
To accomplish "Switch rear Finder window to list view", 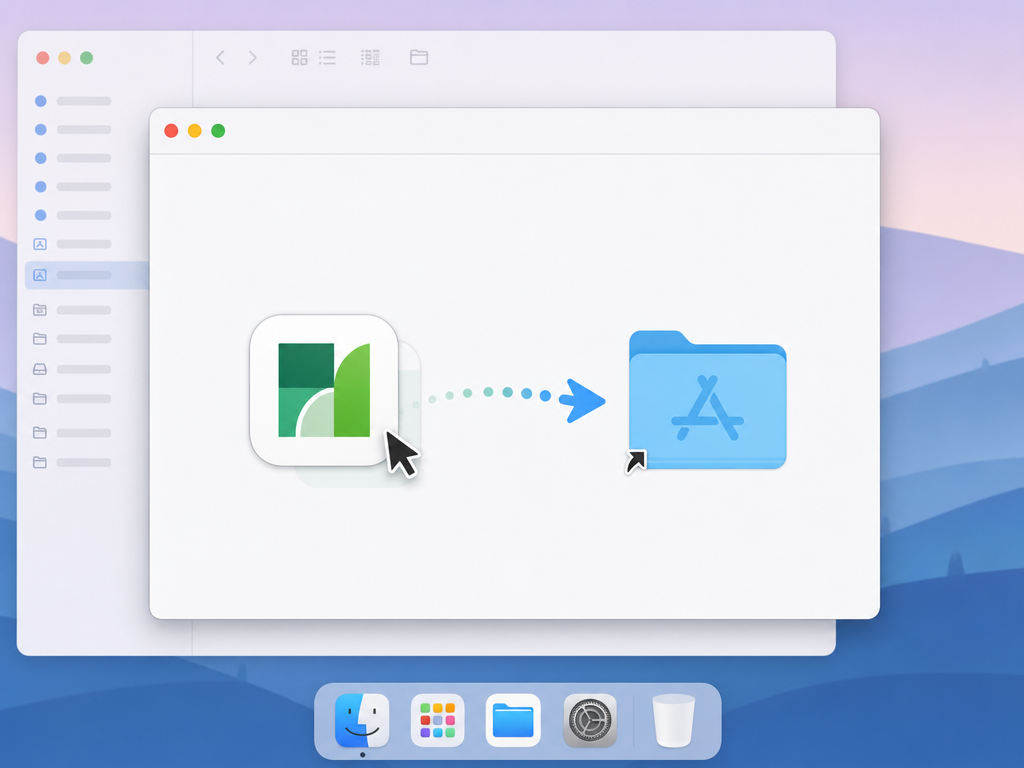I will (x=327, y=57).
